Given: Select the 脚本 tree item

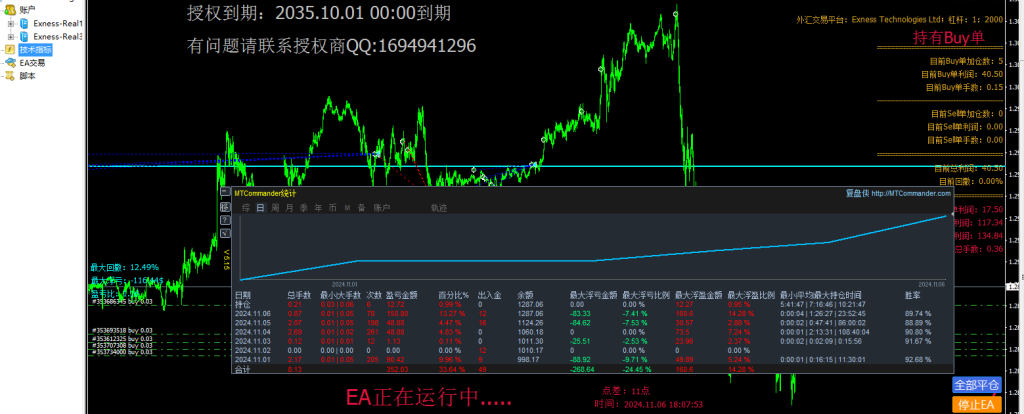Looking at the screenshot, I should point(27,76).
